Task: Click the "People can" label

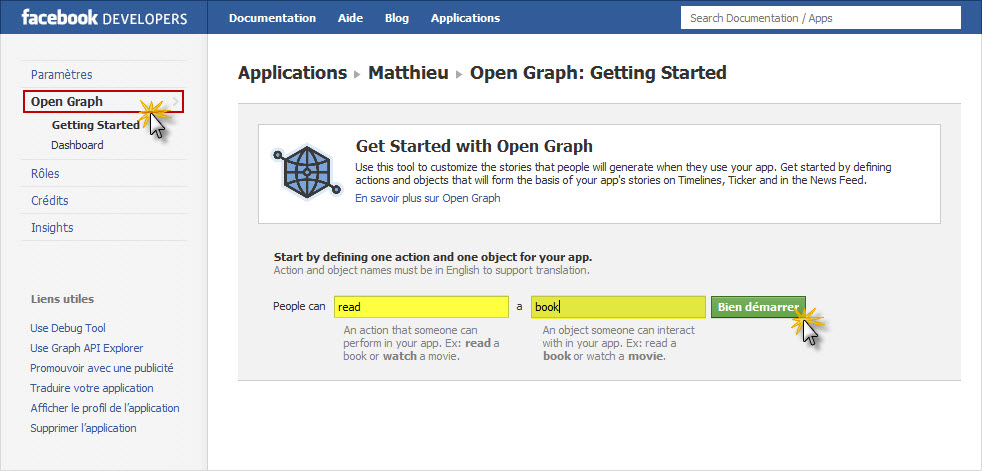Action: 299,306
